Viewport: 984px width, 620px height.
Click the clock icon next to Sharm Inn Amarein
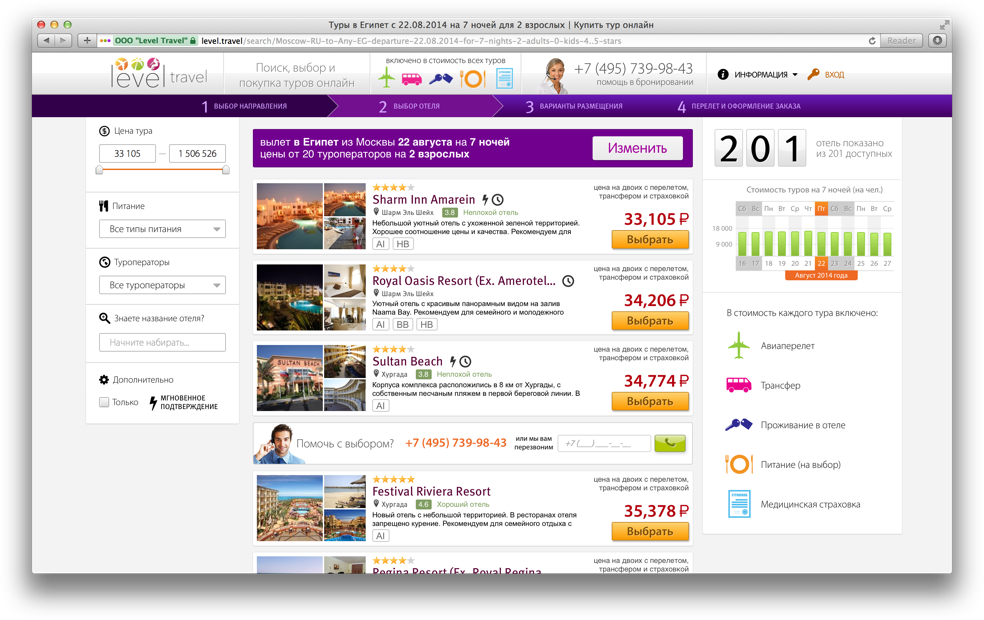(498, 200)
